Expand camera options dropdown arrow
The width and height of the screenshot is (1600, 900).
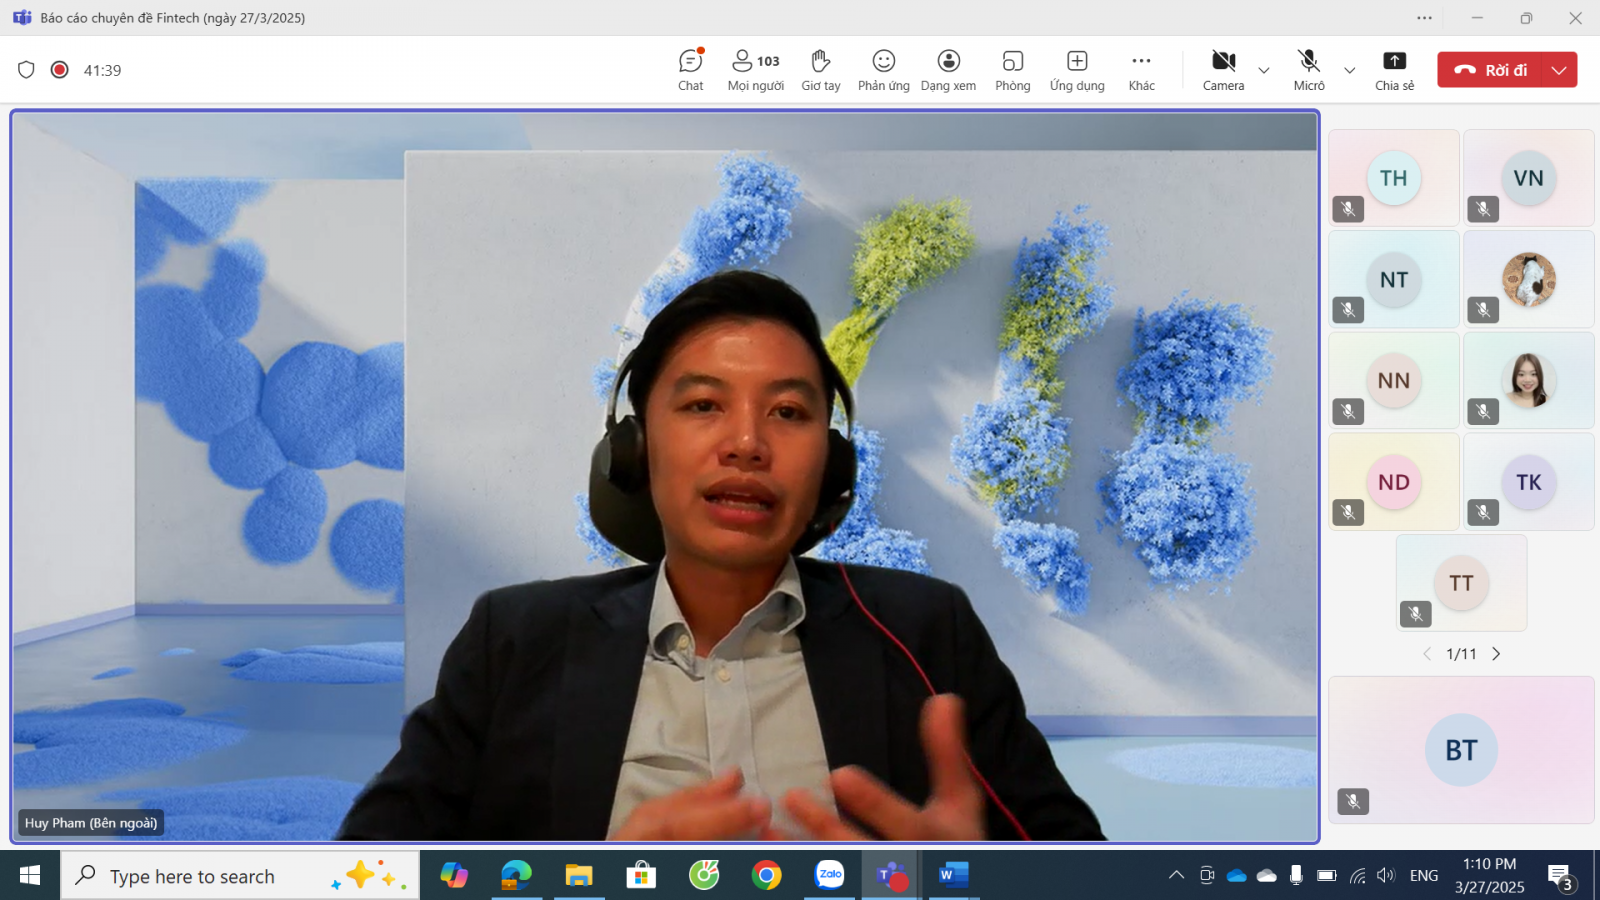(x=1264, y=70)
